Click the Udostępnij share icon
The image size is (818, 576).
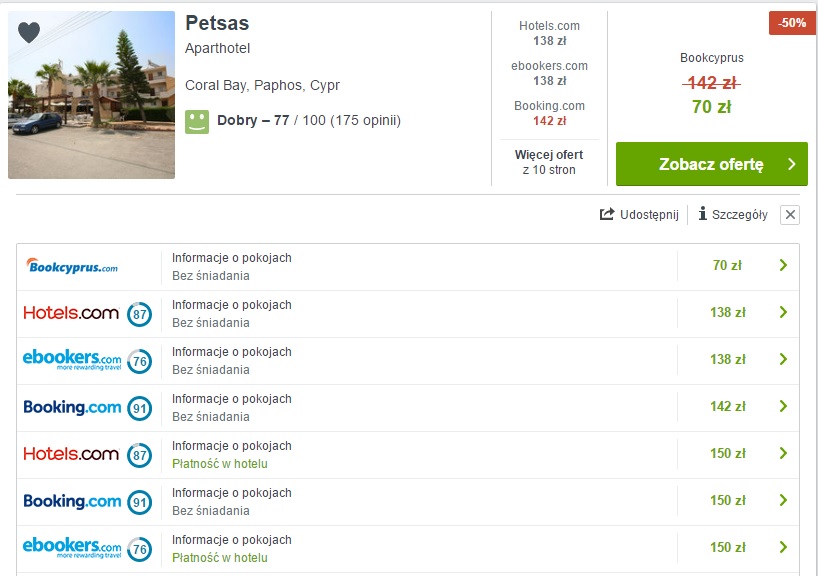point(607,214)
